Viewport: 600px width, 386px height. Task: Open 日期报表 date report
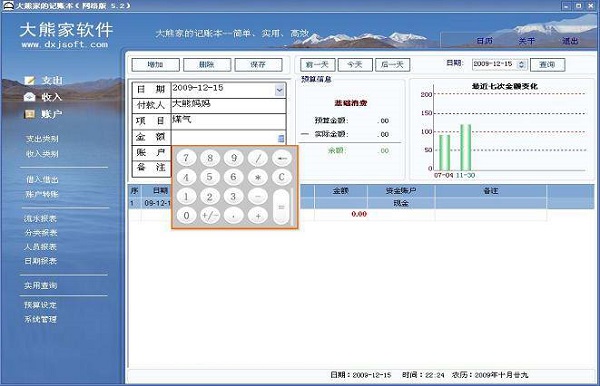[41, 261]
